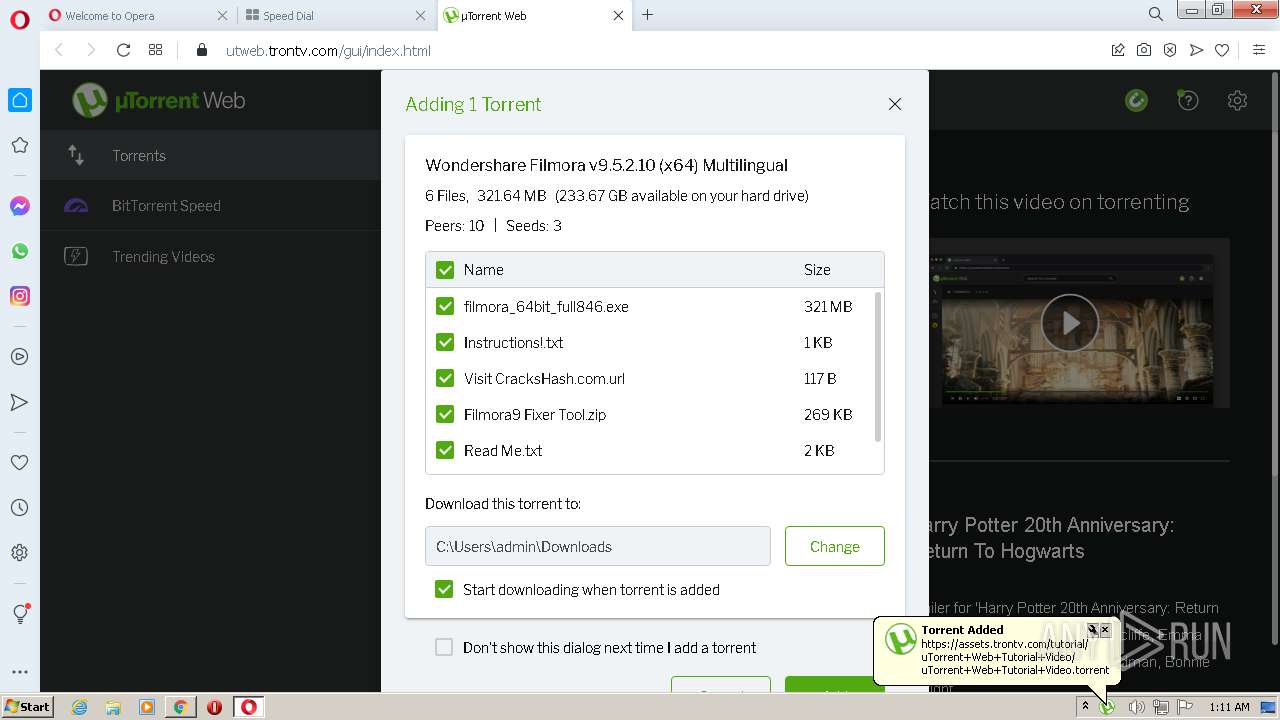Viewport: 1280px width, 720px height.
Task: Close the Adding 1 Torrent dialog
Action: (x=895, y=104)
